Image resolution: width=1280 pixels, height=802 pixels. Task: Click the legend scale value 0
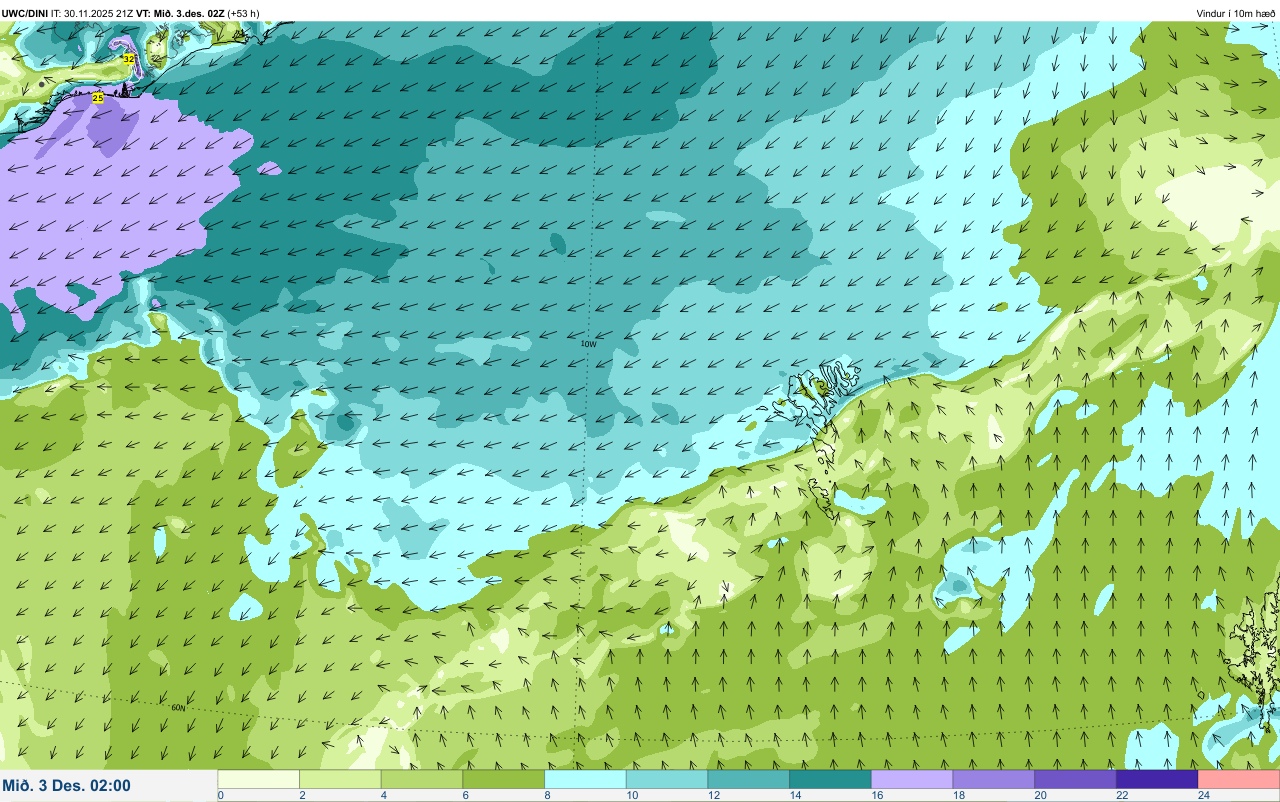(220, 795)
